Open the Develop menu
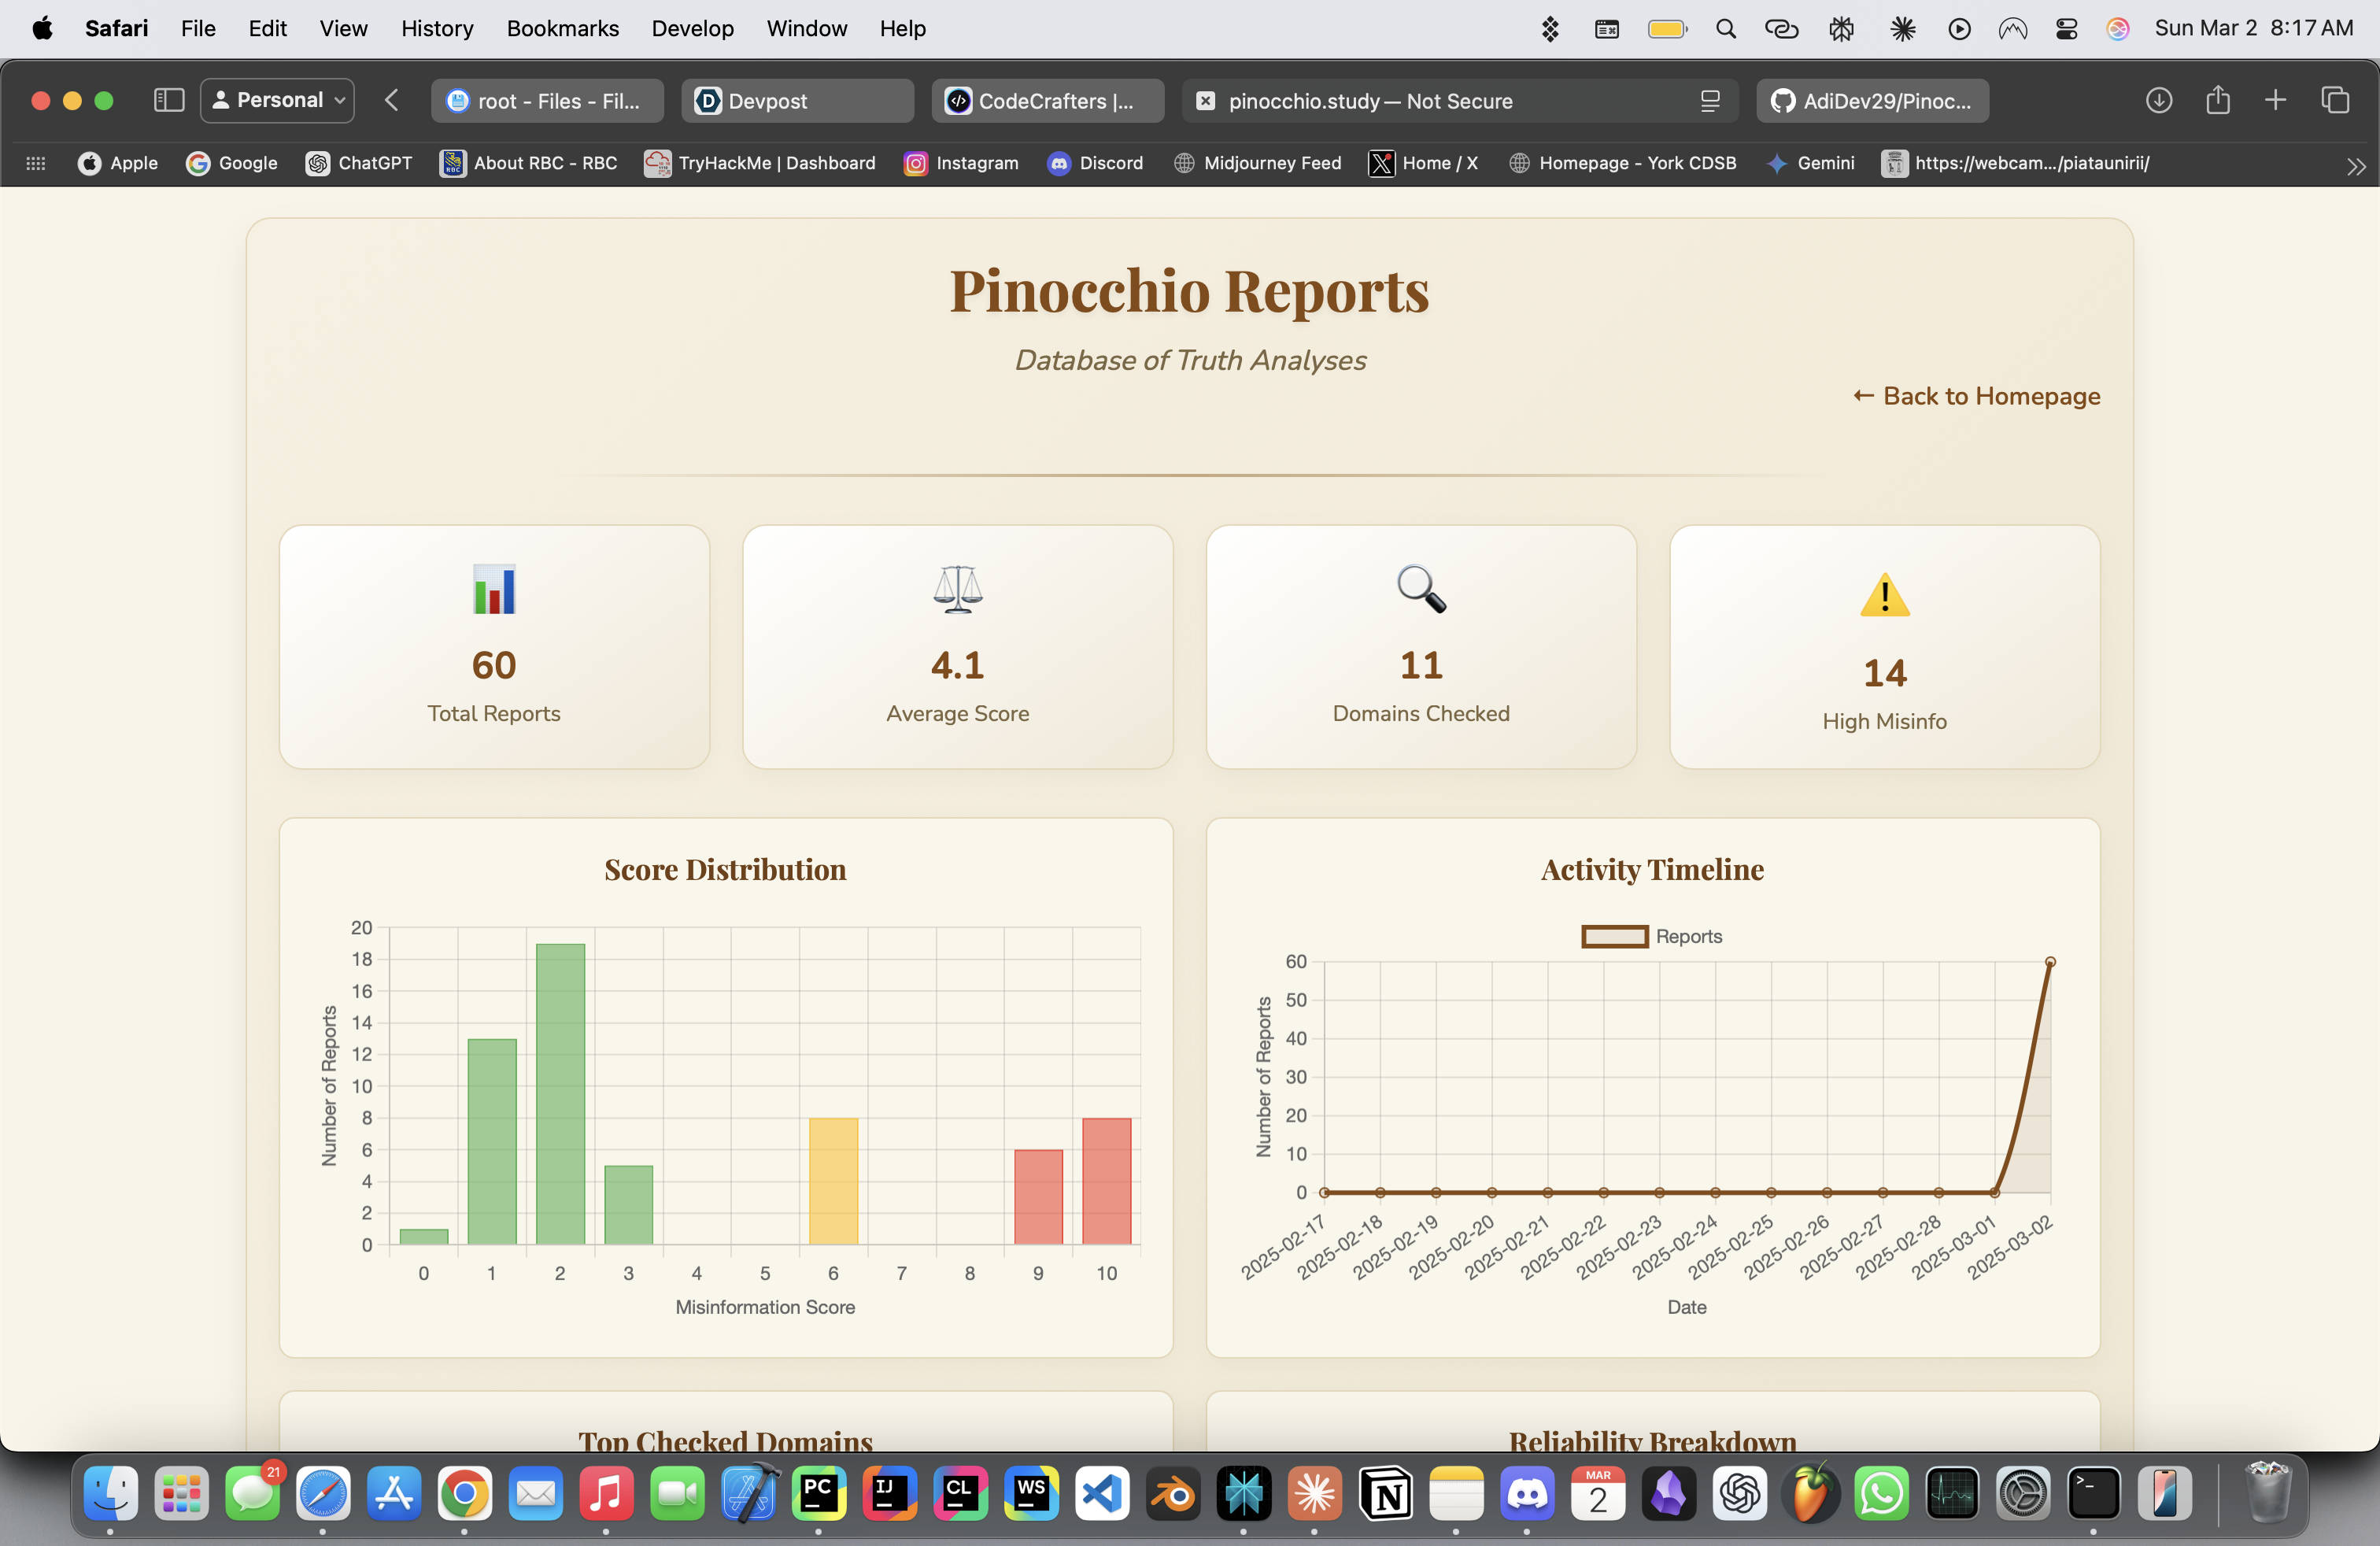This screenshot has width=2380, height=1546. pyautogui.click(x=692, y=29)
